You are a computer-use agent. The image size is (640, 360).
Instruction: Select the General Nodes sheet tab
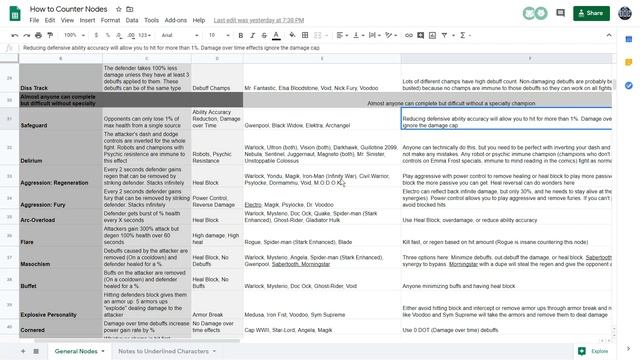point(76,351)
